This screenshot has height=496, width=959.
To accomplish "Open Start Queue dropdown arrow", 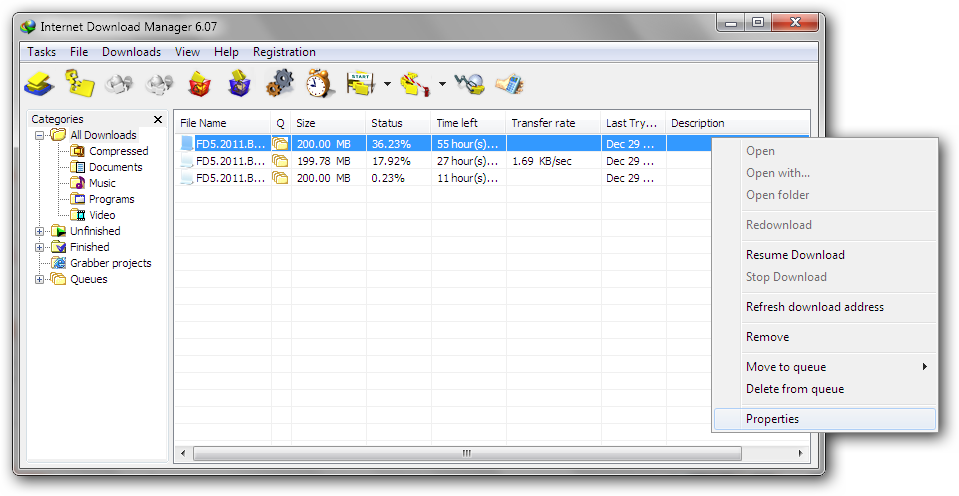I will pyautogui.click(x=387, y=84).
